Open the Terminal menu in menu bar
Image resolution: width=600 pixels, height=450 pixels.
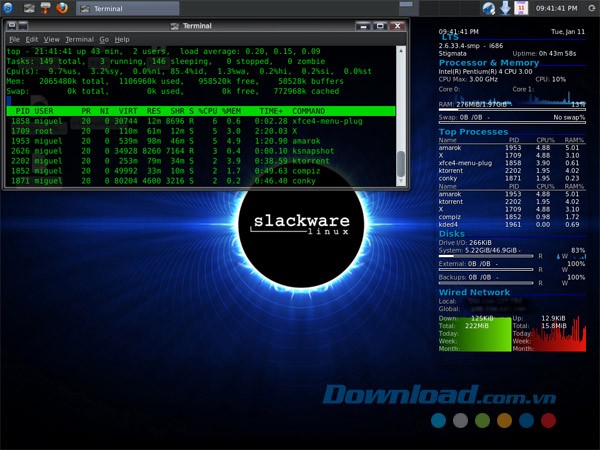pyautogui.click(x=79, y=39)
